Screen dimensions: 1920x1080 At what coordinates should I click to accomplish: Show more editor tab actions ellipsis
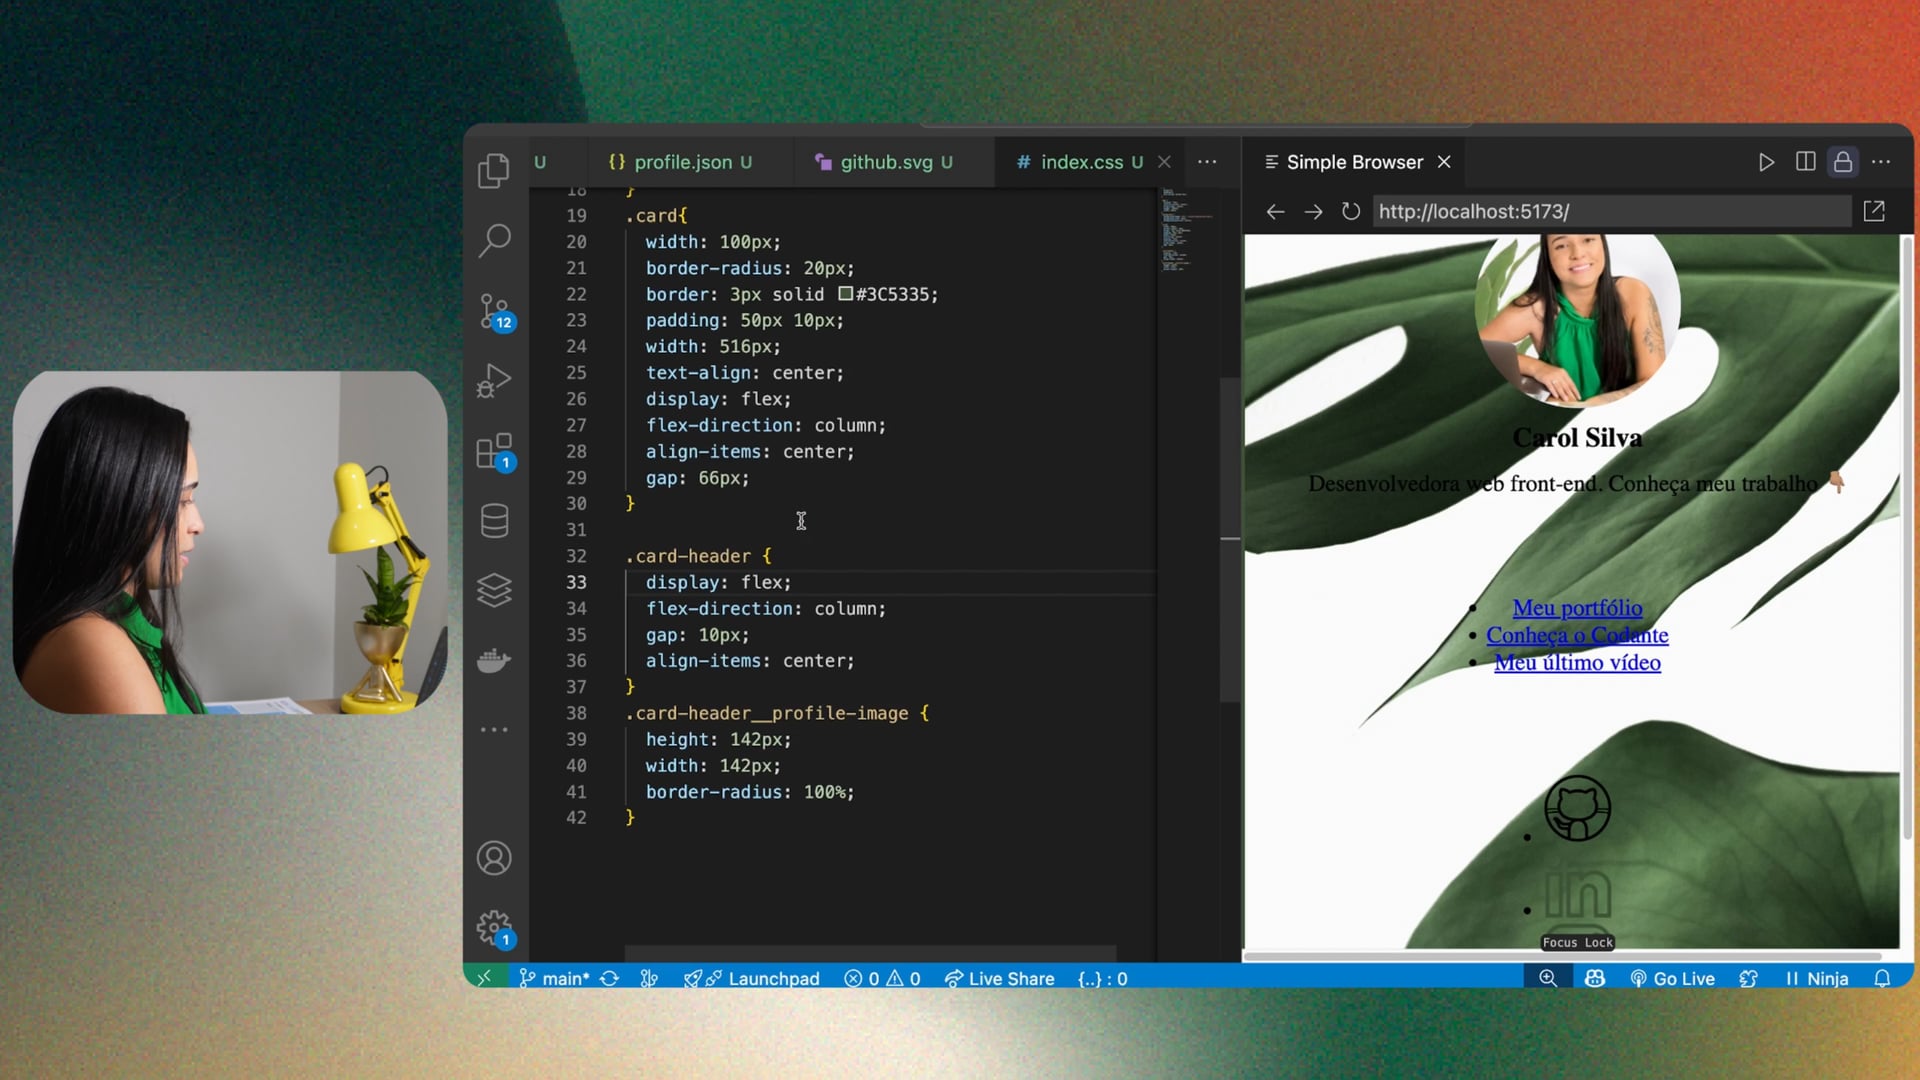pos(1207,162)
